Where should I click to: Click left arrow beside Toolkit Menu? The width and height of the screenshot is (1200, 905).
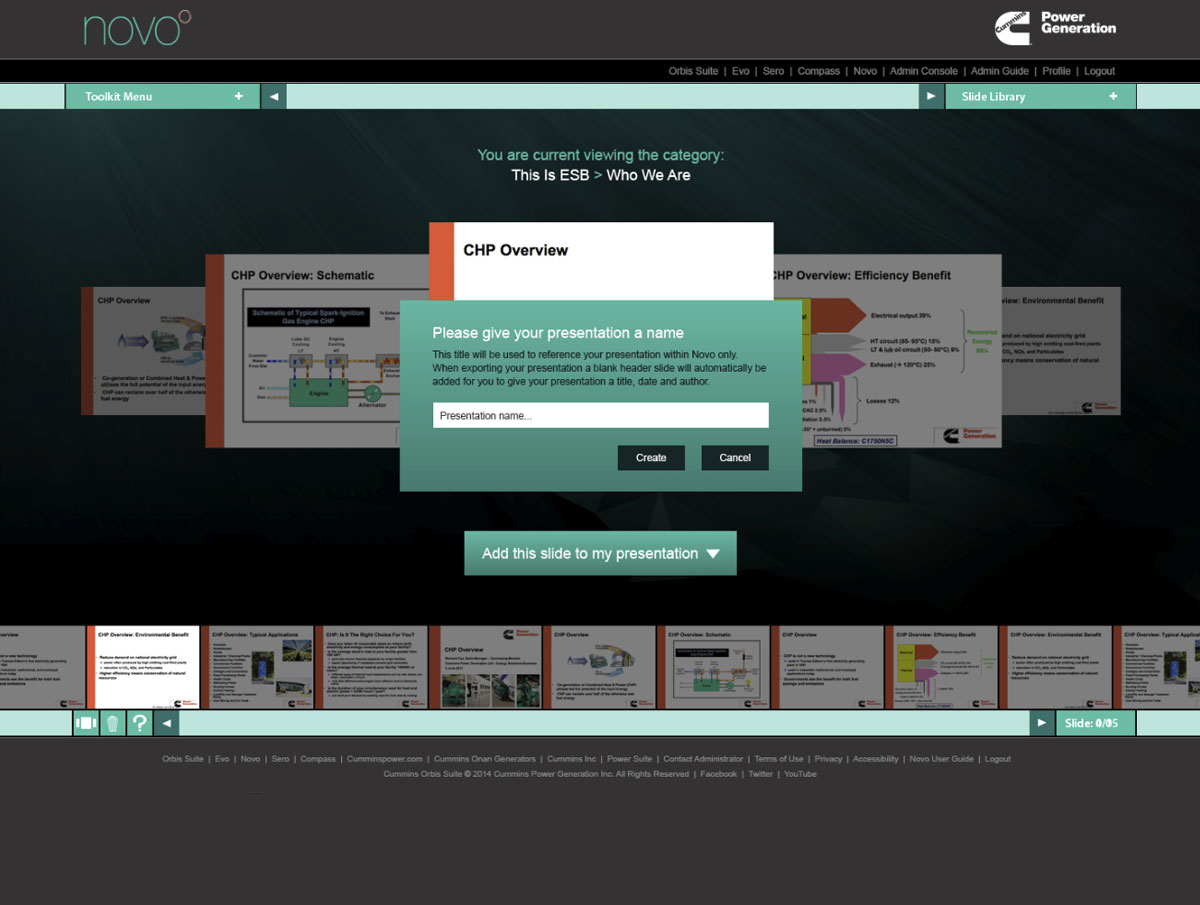pyautogui.click(x=274, y=97)
